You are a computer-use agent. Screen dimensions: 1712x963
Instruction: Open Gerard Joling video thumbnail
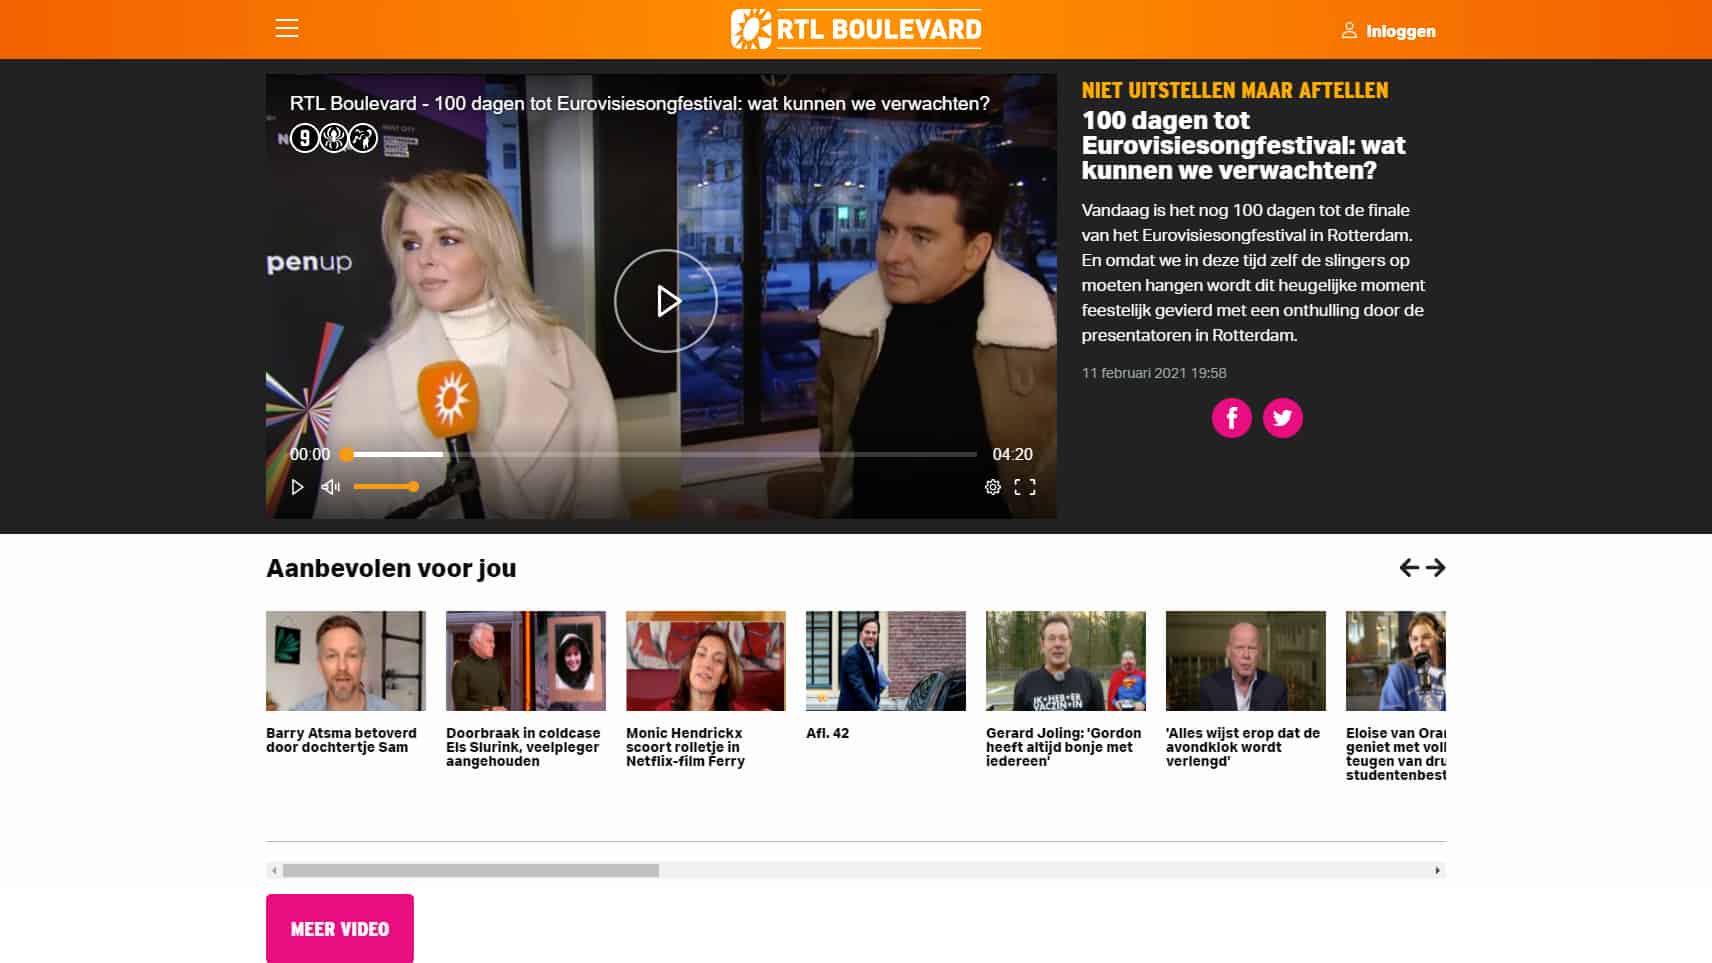pyautogui.click(x=1066, y=661)
